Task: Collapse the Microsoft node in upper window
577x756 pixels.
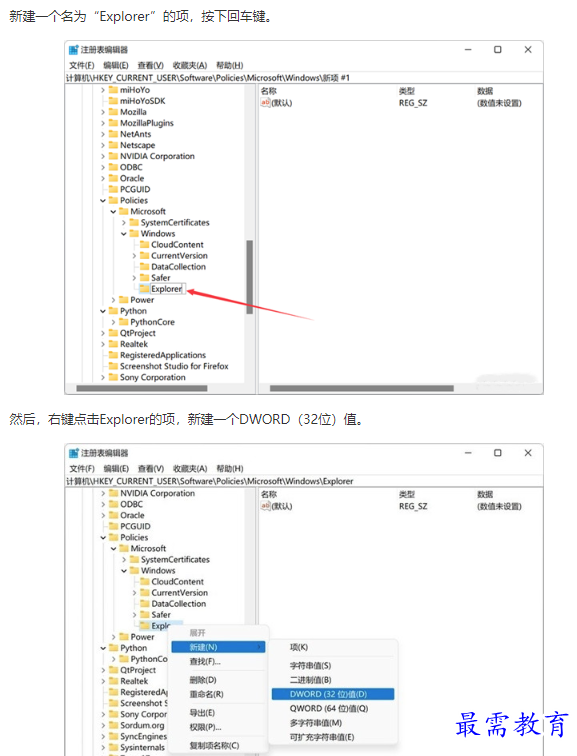Action: [x=113, y=212]
